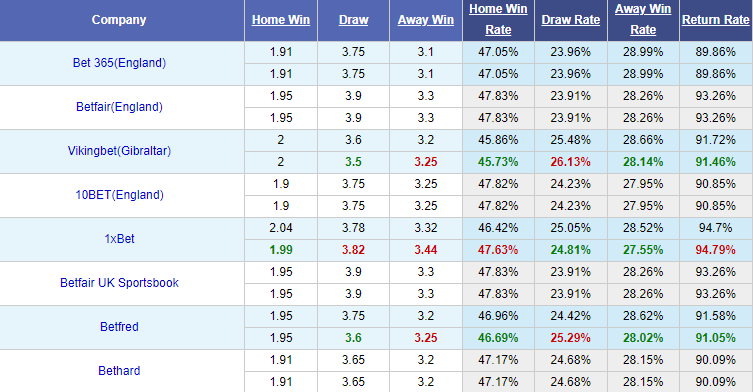Select Vikingbet's red 26.13% draw rate

click(x=571, y=162)
